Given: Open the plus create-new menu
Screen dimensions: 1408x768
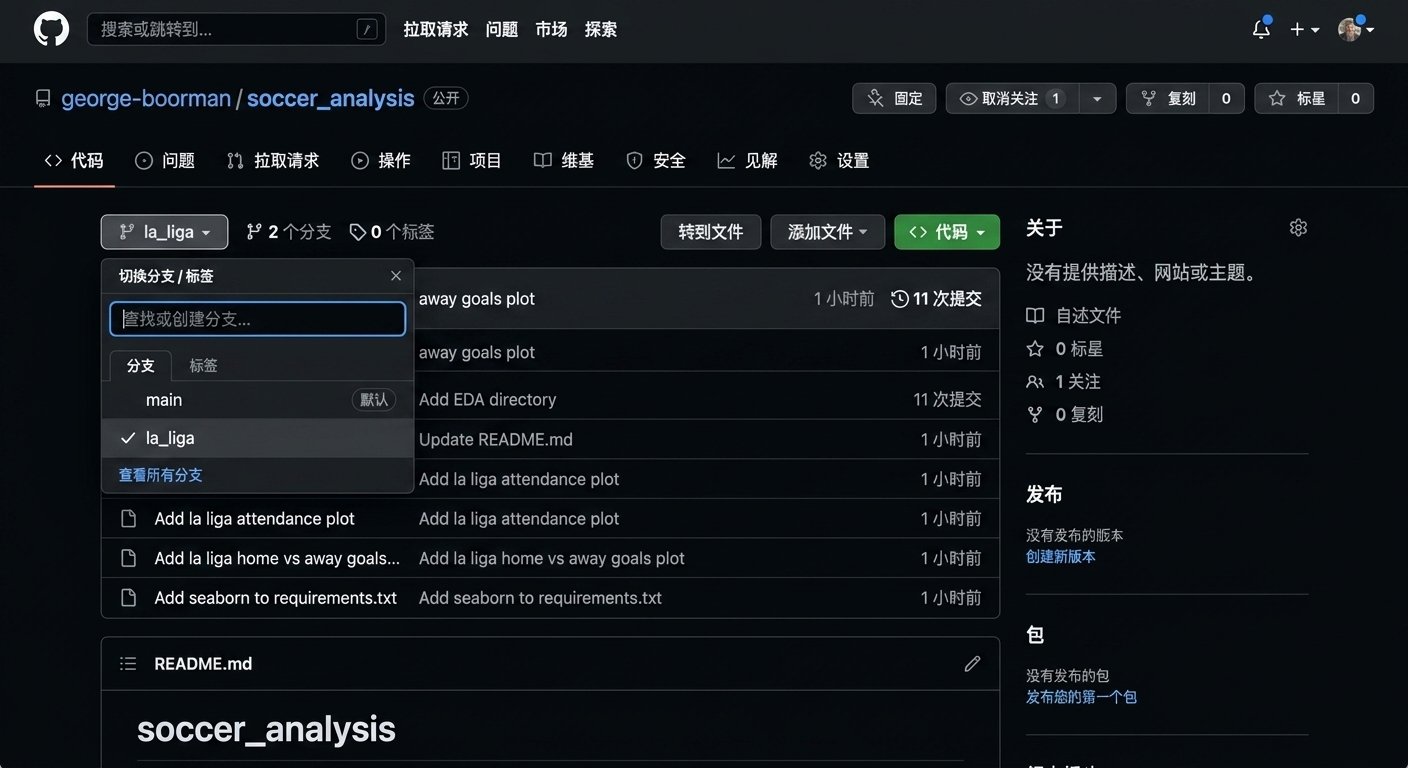Looking at the screenshot, I should tap(1304, 30).
